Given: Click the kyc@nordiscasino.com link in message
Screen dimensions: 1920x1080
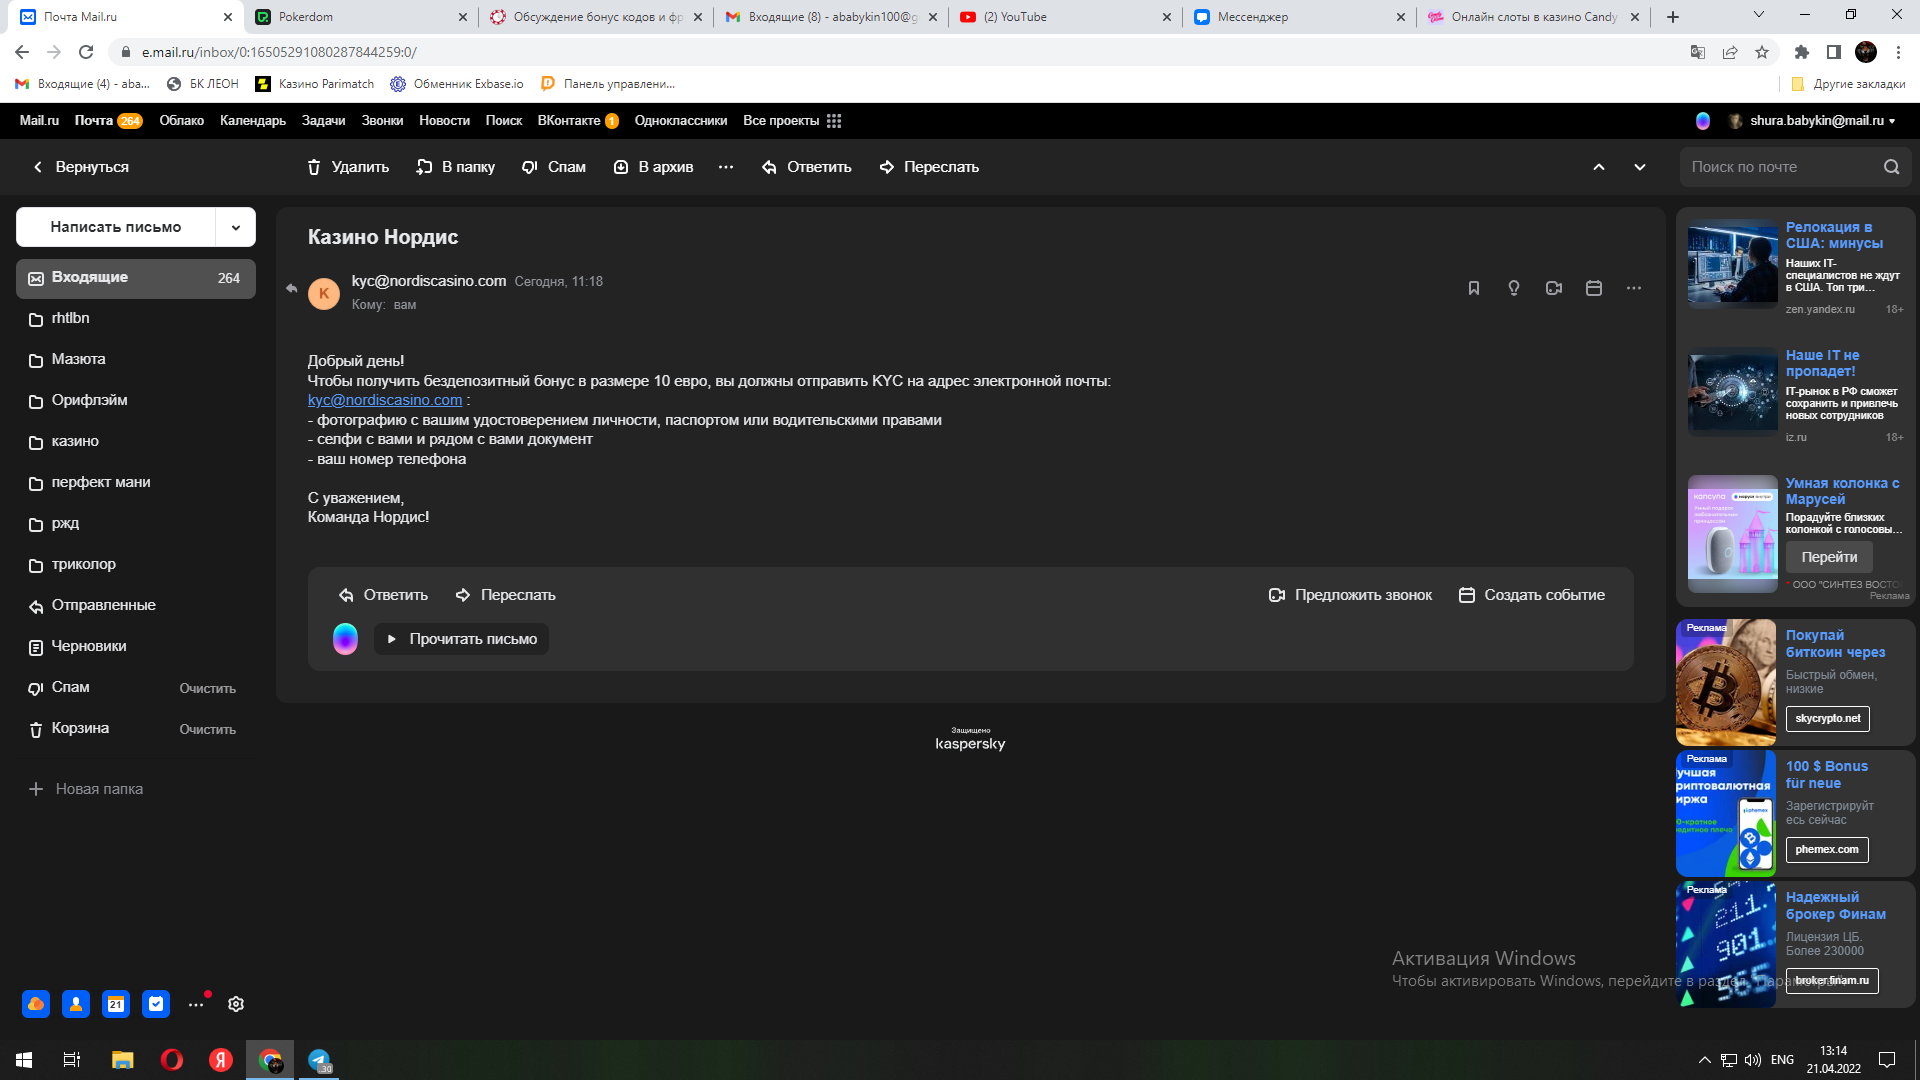Looking at the screenshot, I should tap(385, 400).
